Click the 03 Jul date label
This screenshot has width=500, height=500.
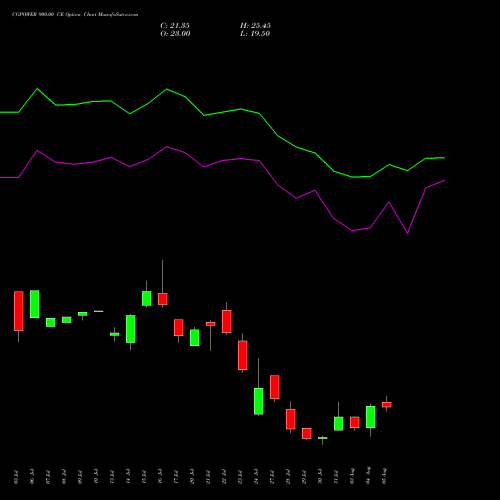tap(16, 477)
